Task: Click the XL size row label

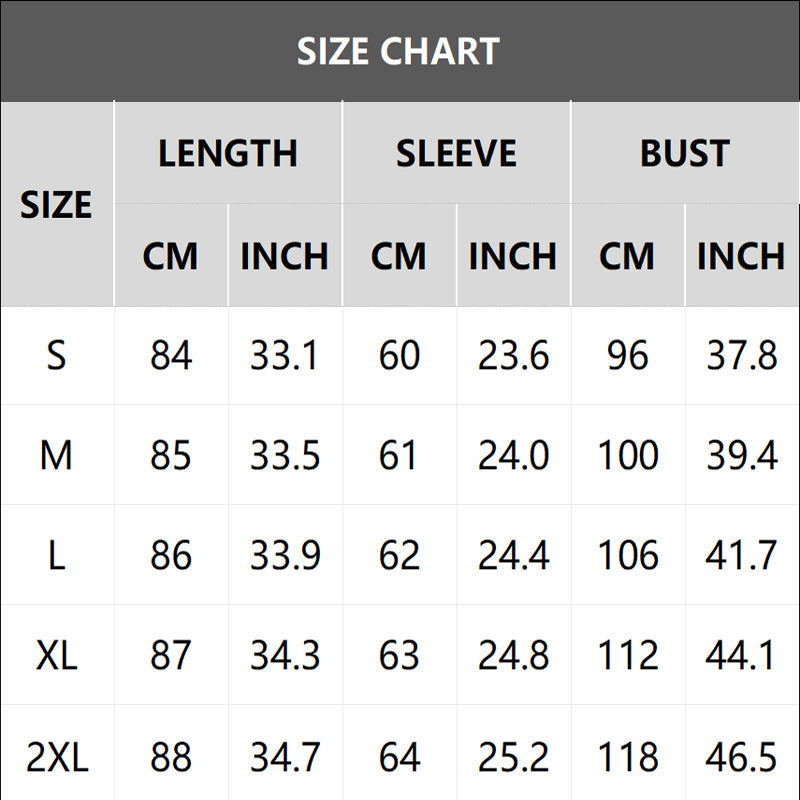Action: tap(56, 656)
